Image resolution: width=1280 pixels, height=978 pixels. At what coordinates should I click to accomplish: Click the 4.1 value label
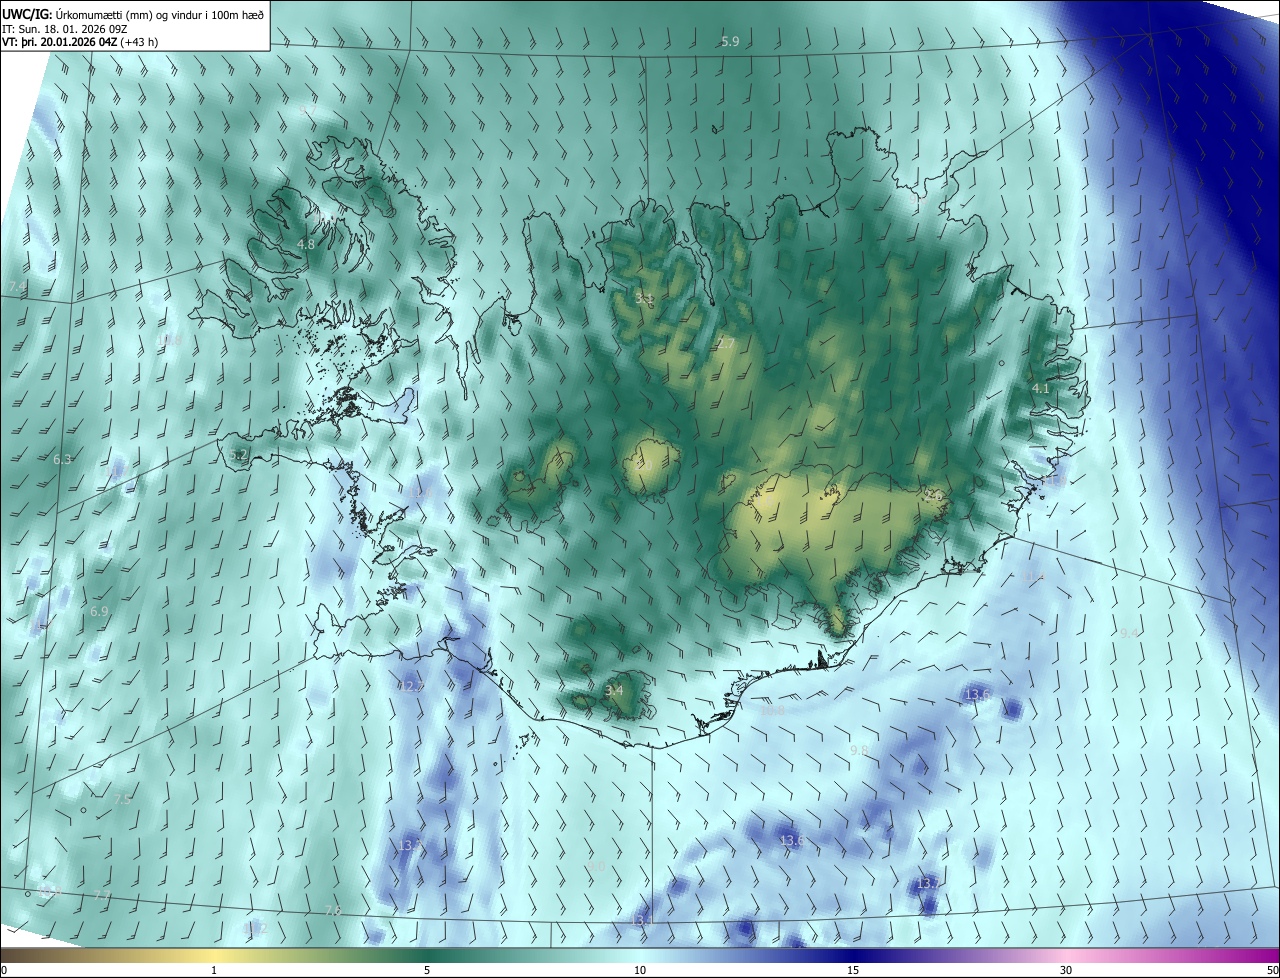pyautogui.click(x=1040, y=388)
